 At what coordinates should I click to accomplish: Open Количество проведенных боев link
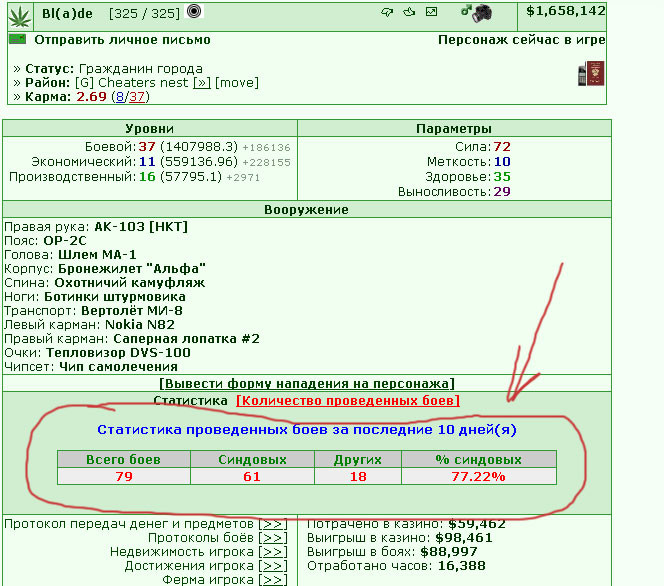pyautogui.click(x=348, y=401)
